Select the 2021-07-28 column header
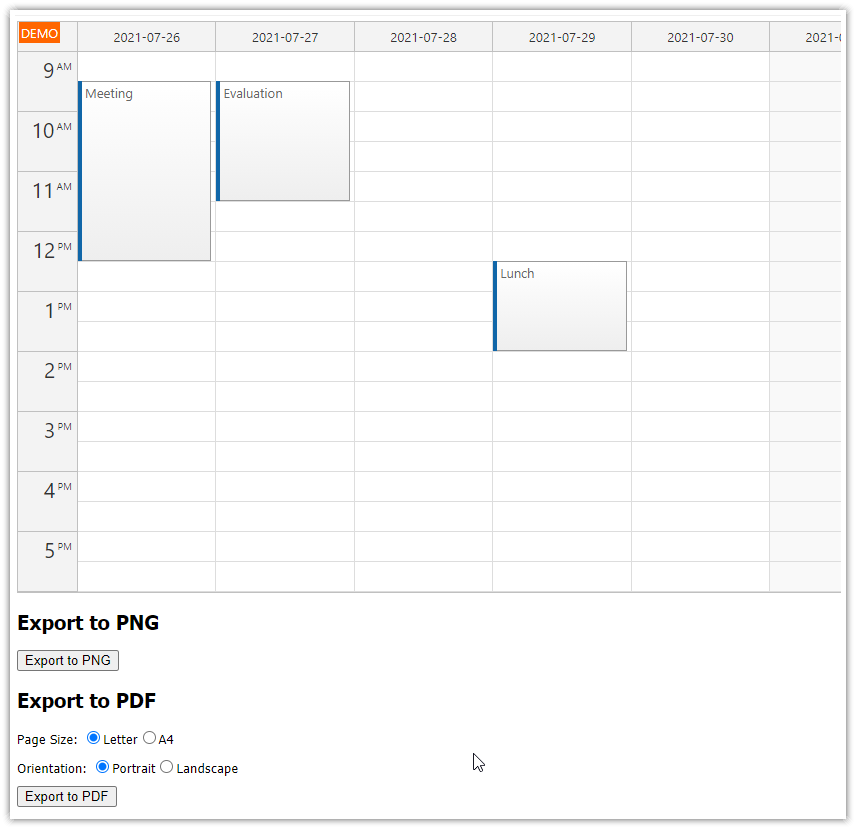The width and height of the screenshot is (856, 829). pyautogui.click(x=423, y=38)
